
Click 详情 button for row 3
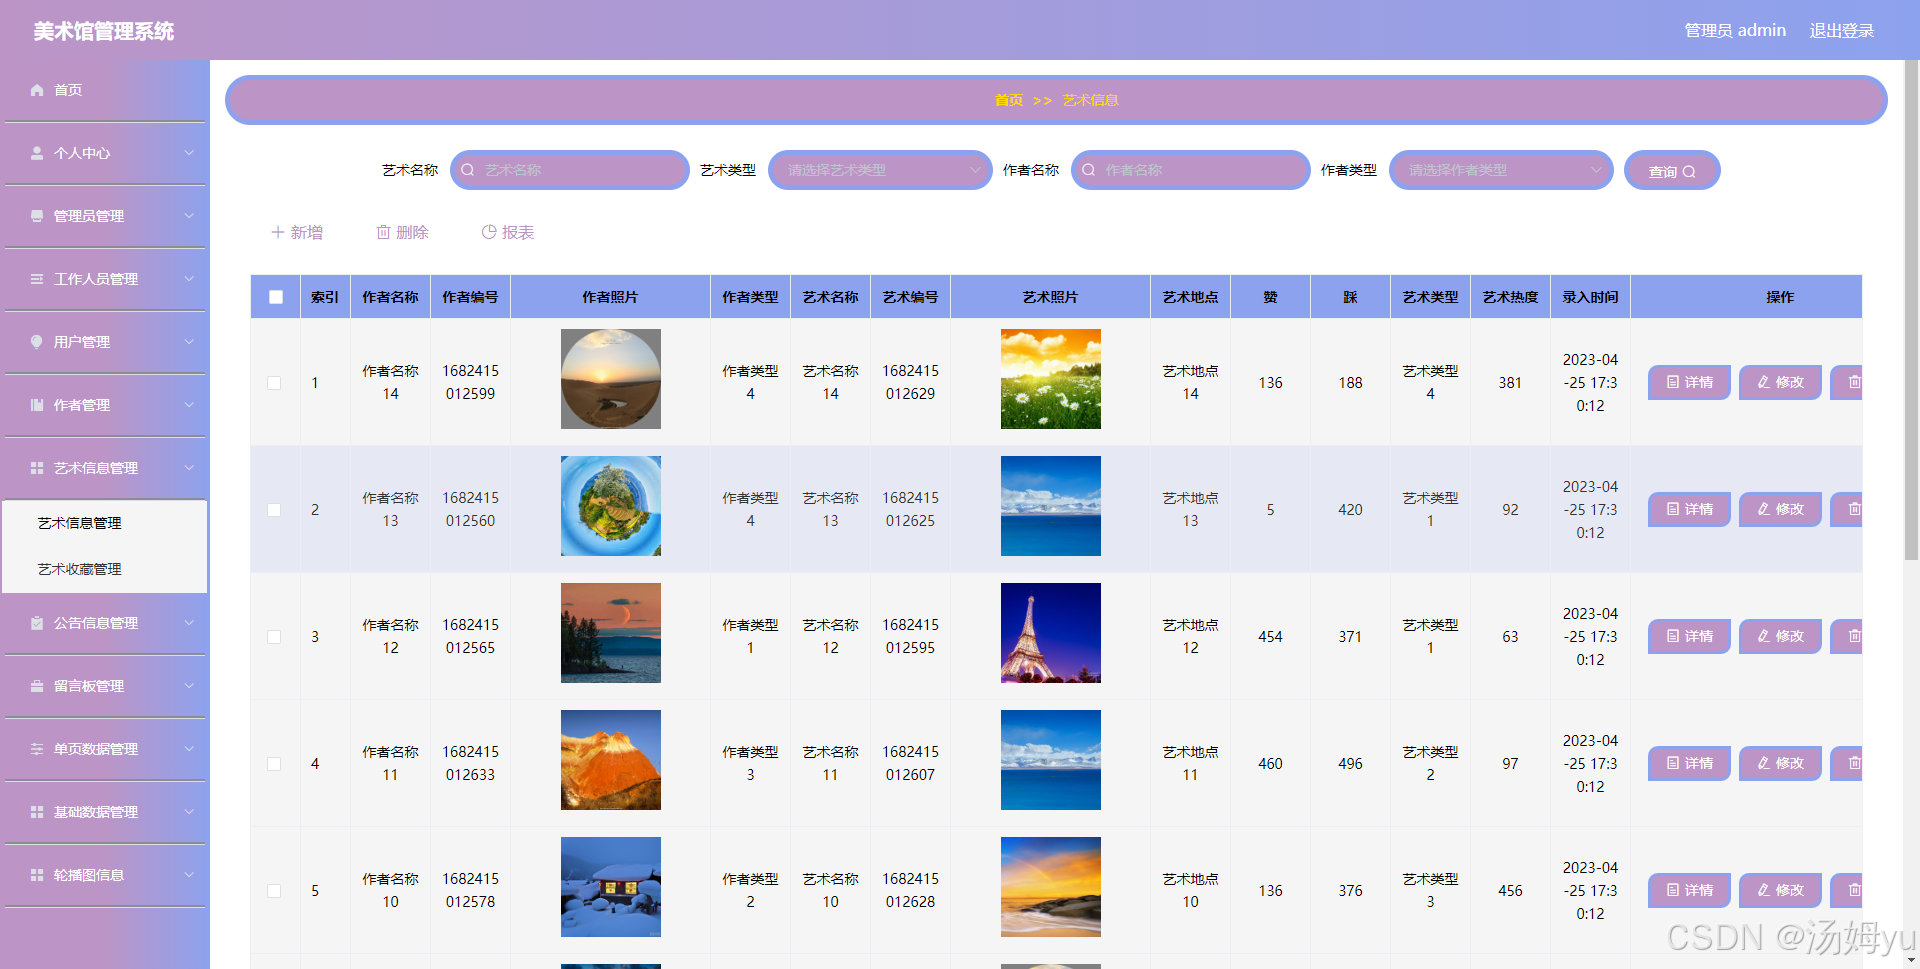(1689, 636)
